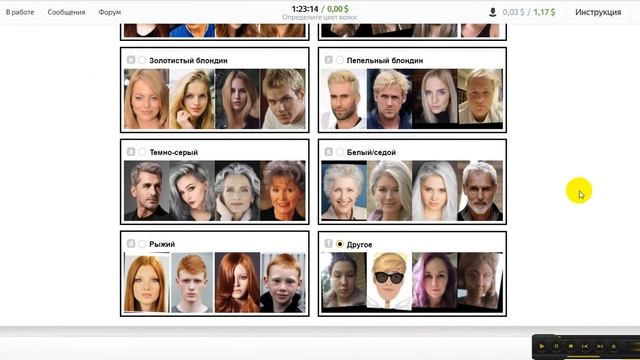640x360 pixels.
Task: Click the smiling elderly woman in Белый/седой
Action: tap(344, 191)
